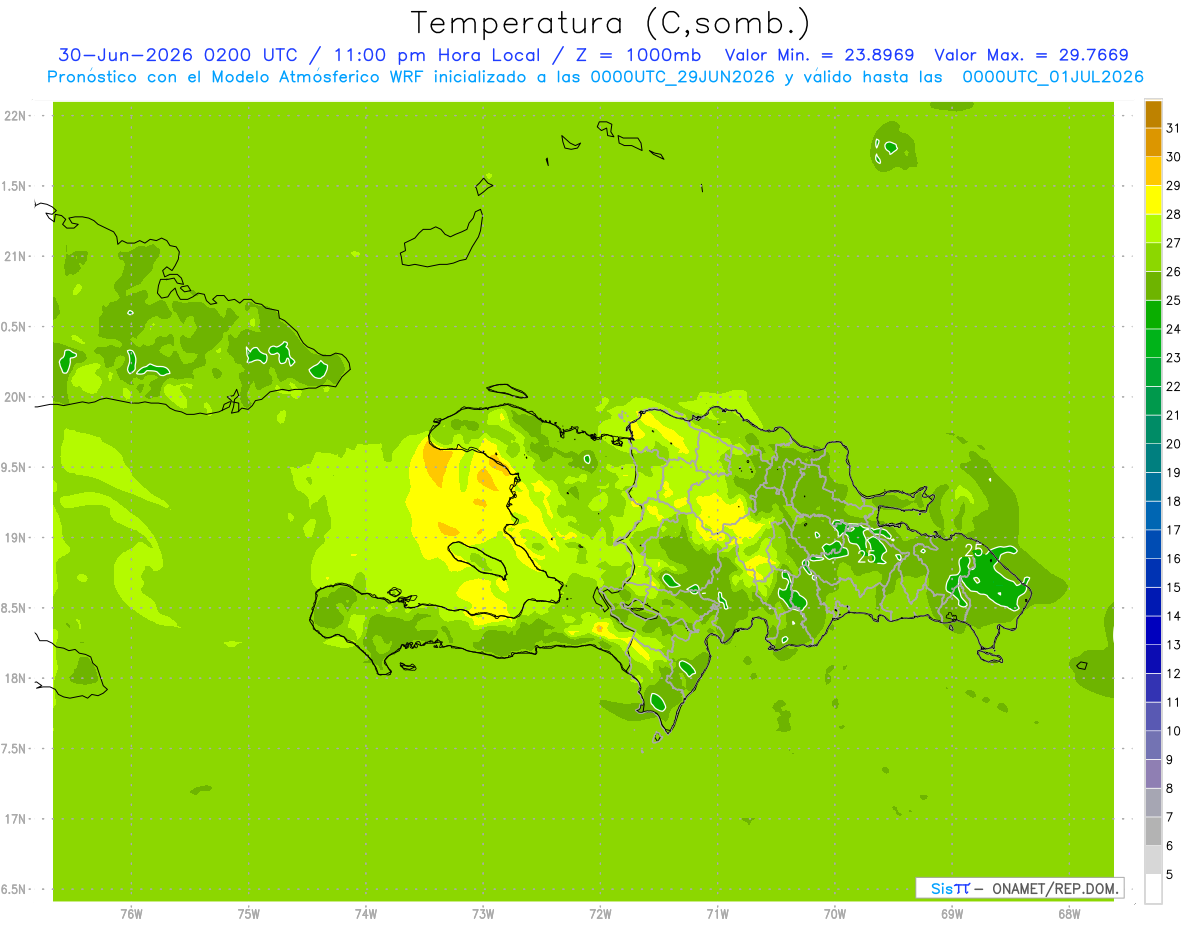1200x927 pixels.
Task: Click the '5' value on the color scale
Action: tap(1170, 875)
